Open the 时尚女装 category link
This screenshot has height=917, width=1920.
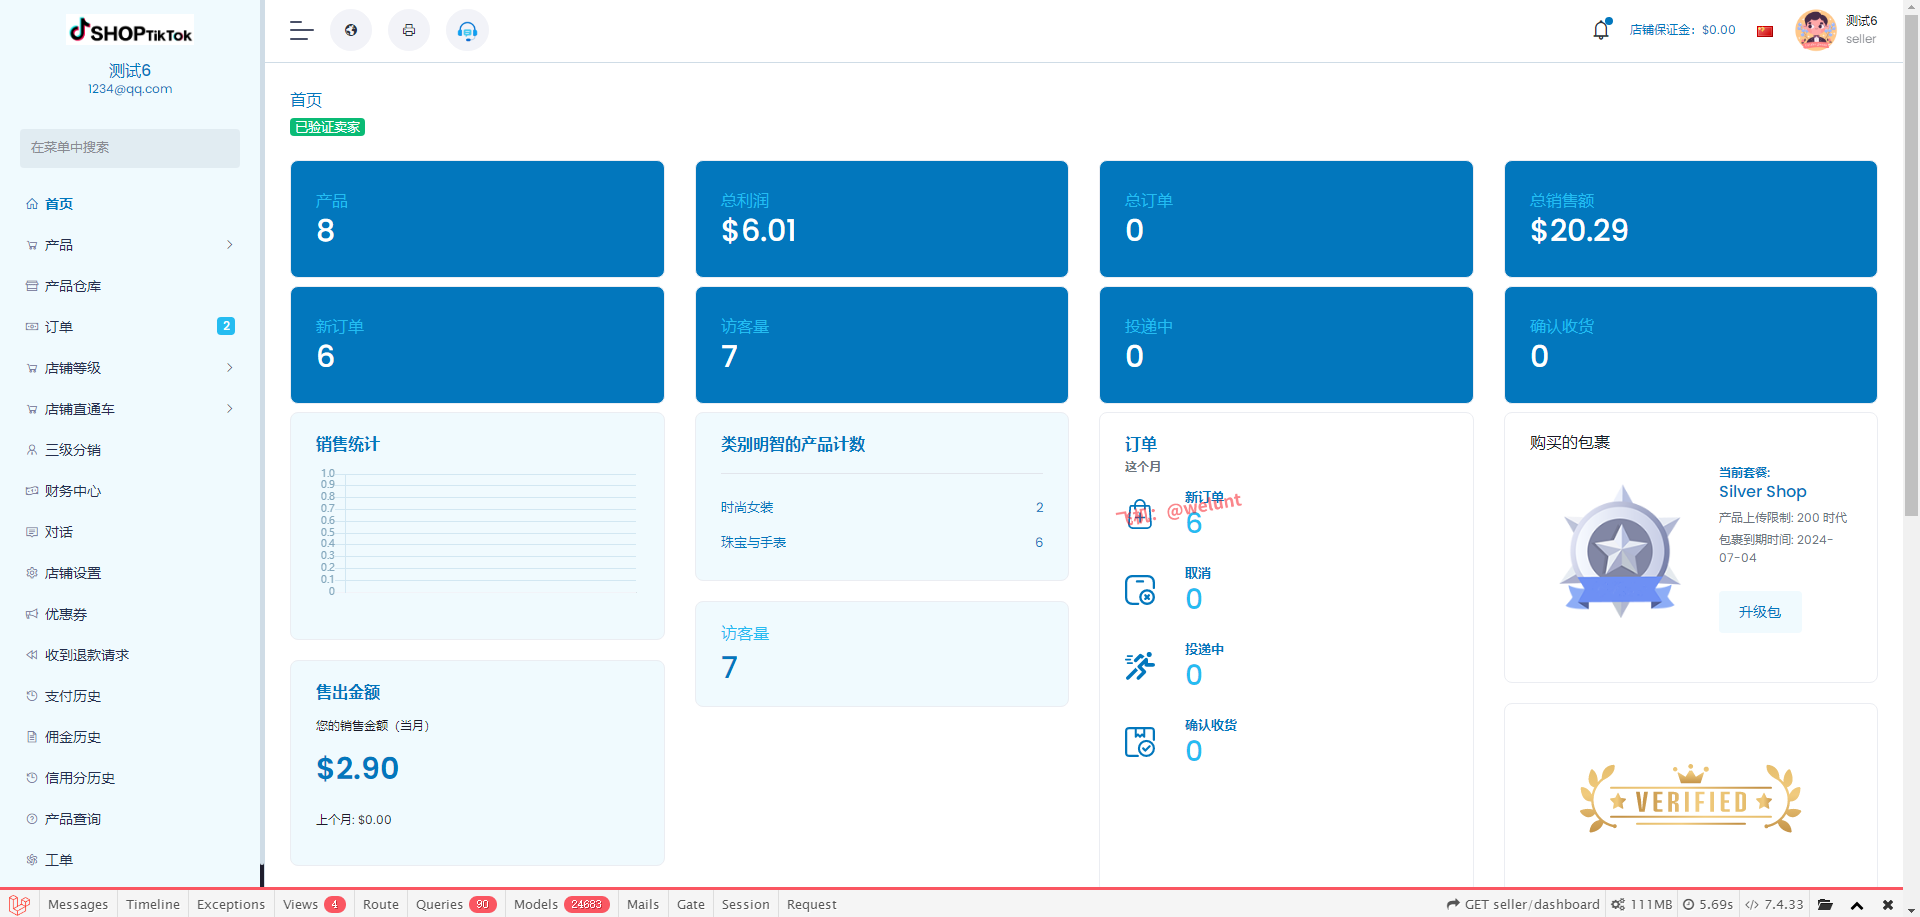pyautogui.click(x=747, y=508)
